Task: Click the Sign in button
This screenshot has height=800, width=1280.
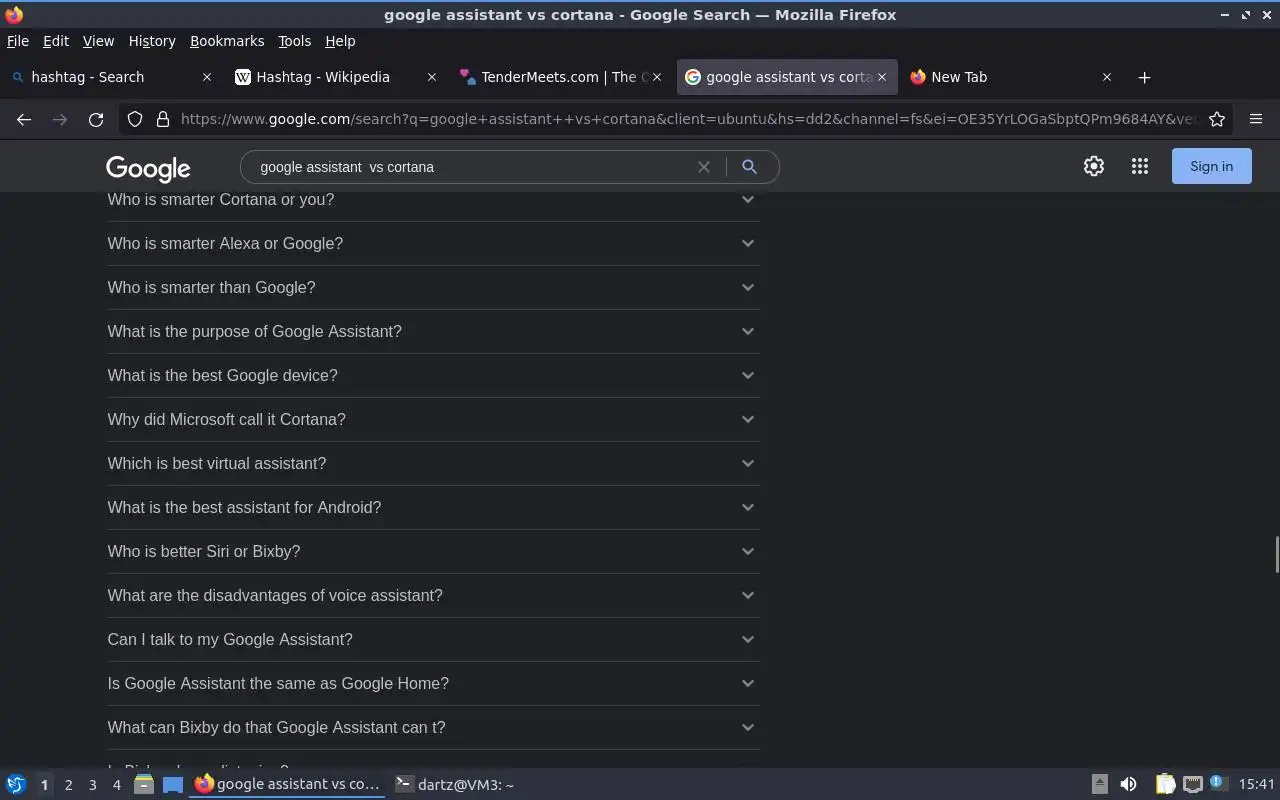Action: 1211,167
